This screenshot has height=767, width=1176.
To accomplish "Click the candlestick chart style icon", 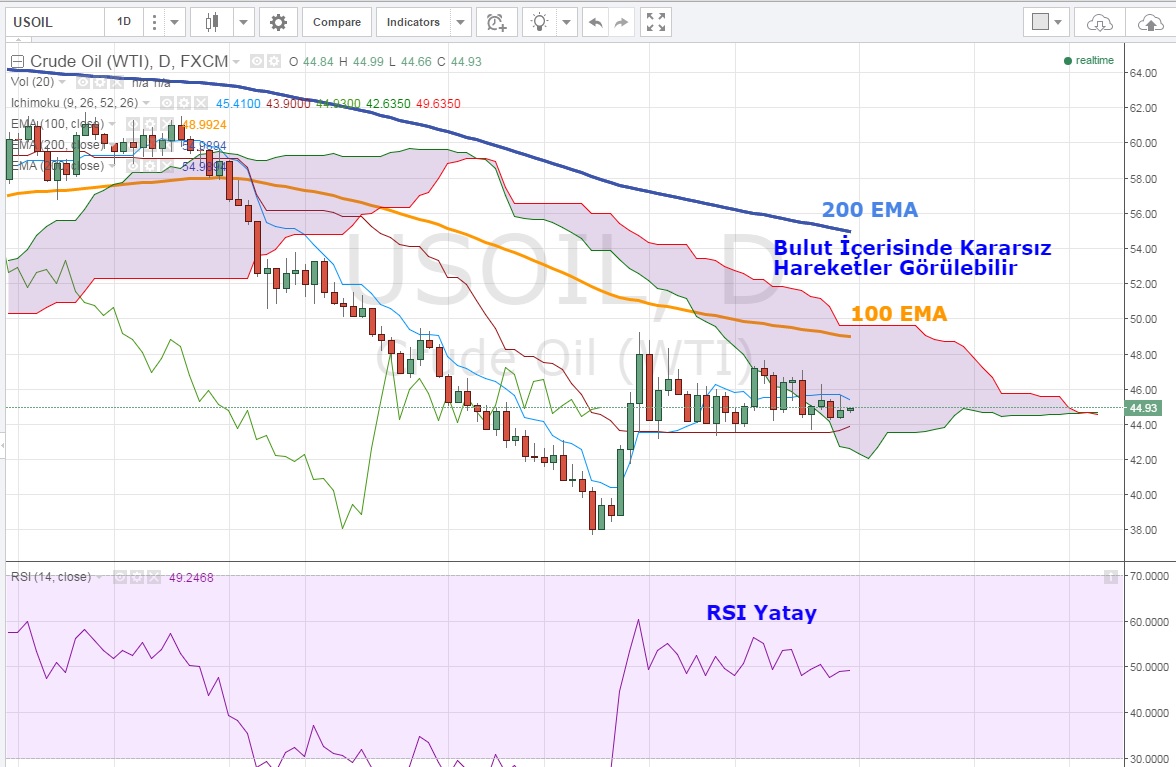I will 211,21.
